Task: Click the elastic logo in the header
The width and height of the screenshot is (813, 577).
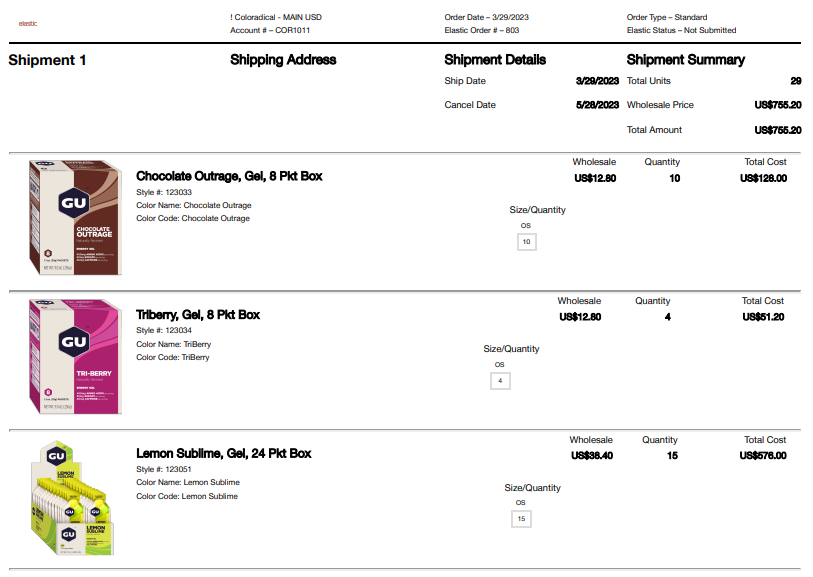Action: 28,22
